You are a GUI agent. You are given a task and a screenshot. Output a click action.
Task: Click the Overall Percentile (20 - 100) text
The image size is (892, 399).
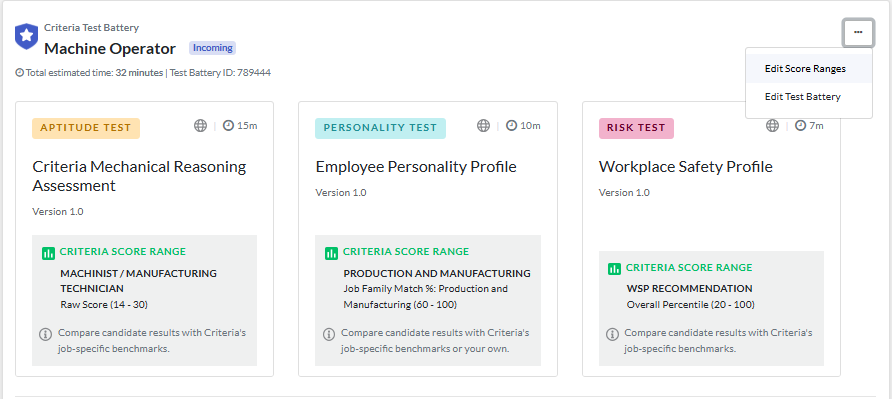click(x=691, y=305)
